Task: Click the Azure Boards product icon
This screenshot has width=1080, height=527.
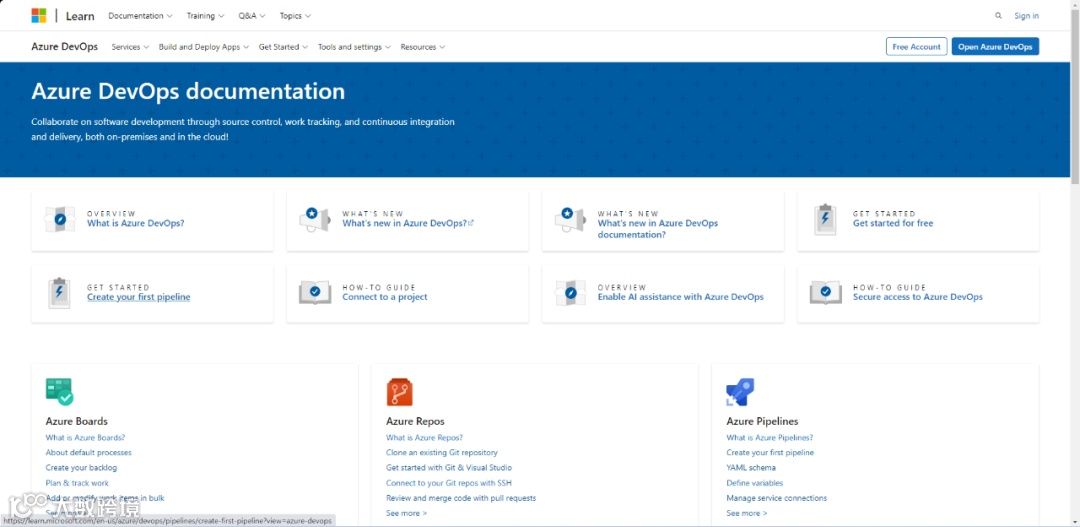Action: coord(59,391)
